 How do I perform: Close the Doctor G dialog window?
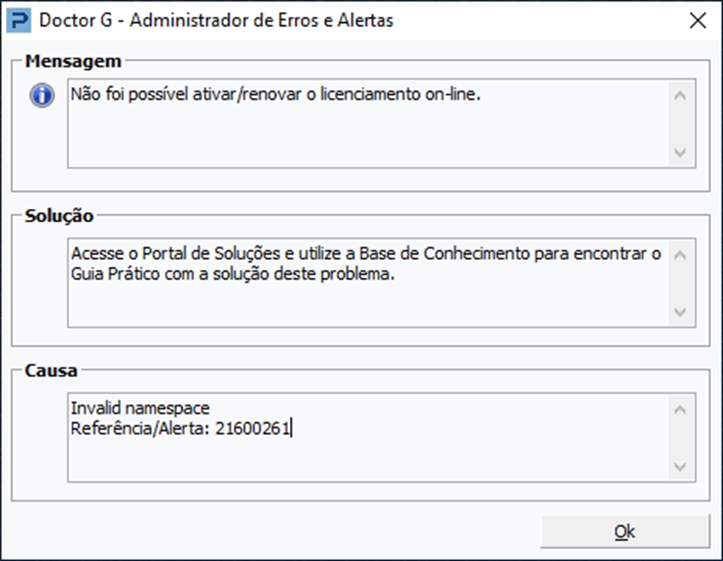click(x=698, y=20)
